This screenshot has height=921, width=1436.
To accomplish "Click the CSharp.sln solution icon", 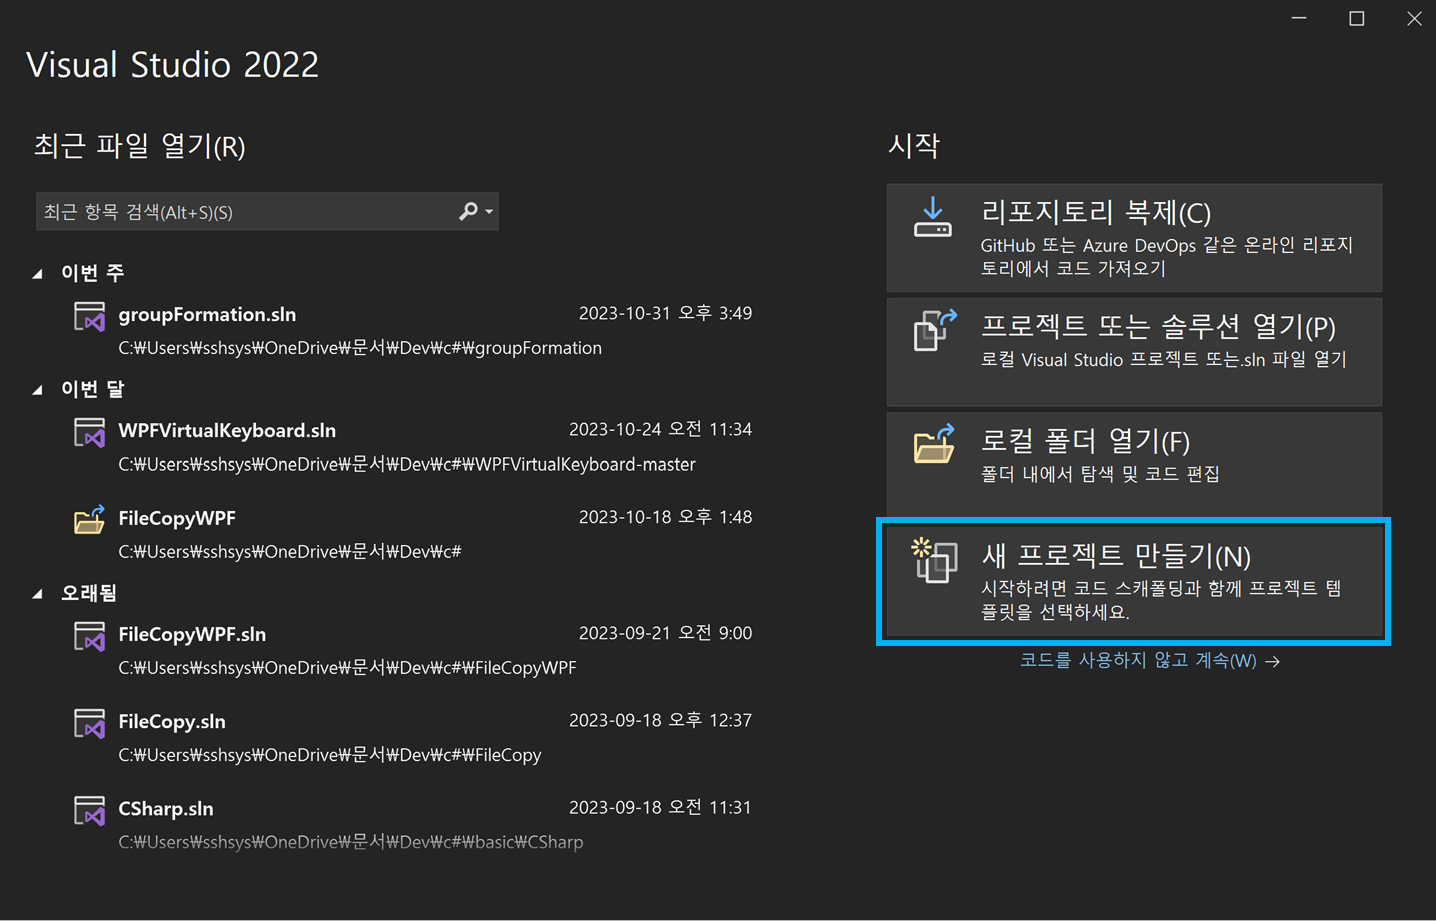I will tap(90, 811).
